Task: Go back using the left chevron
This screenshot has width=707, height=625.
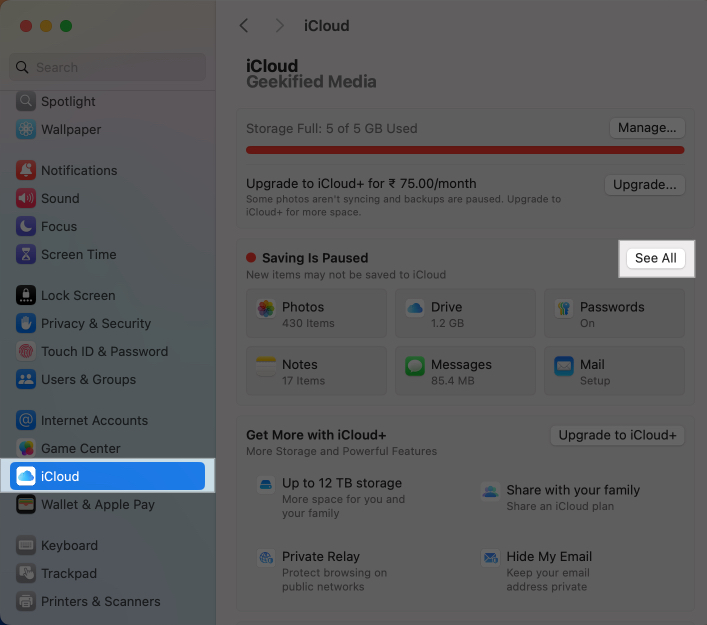Action: (244, 26)
